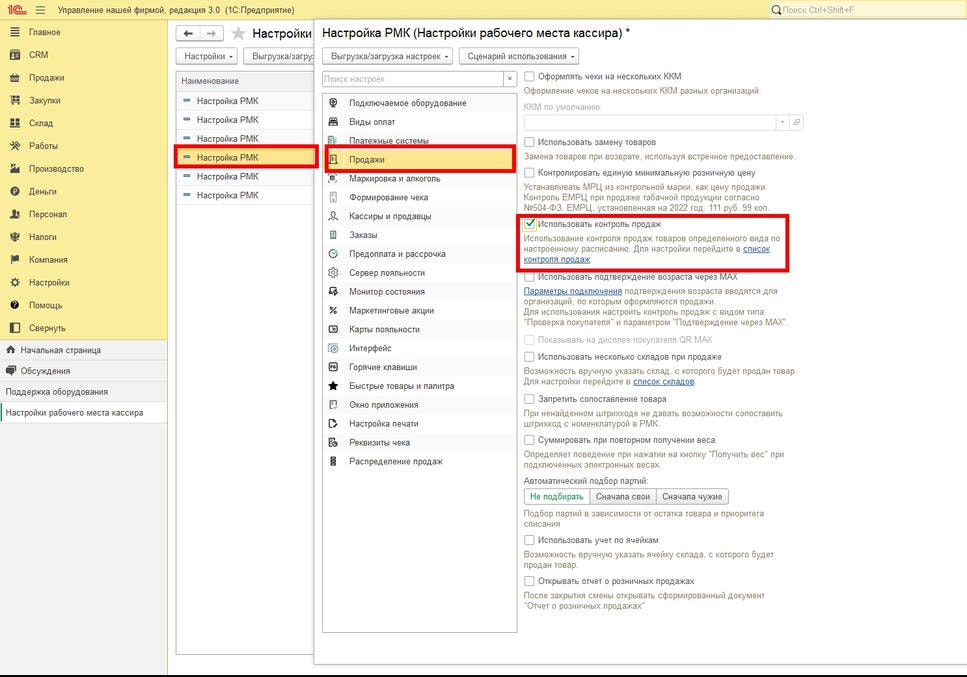This screenshot has height=677, width=967.
Task: Open the main hamburger menu
Action: pos(40,10)
